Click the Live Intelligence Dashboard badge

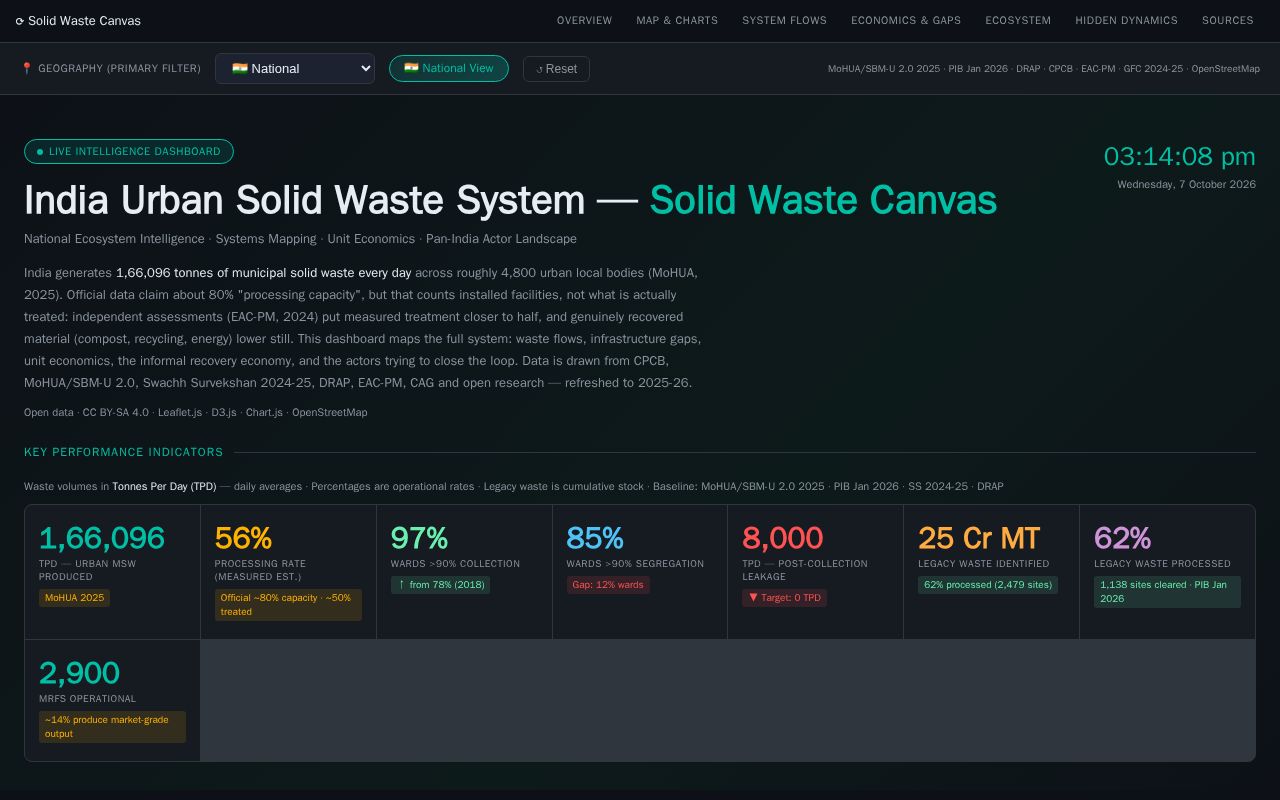[129, 152]
